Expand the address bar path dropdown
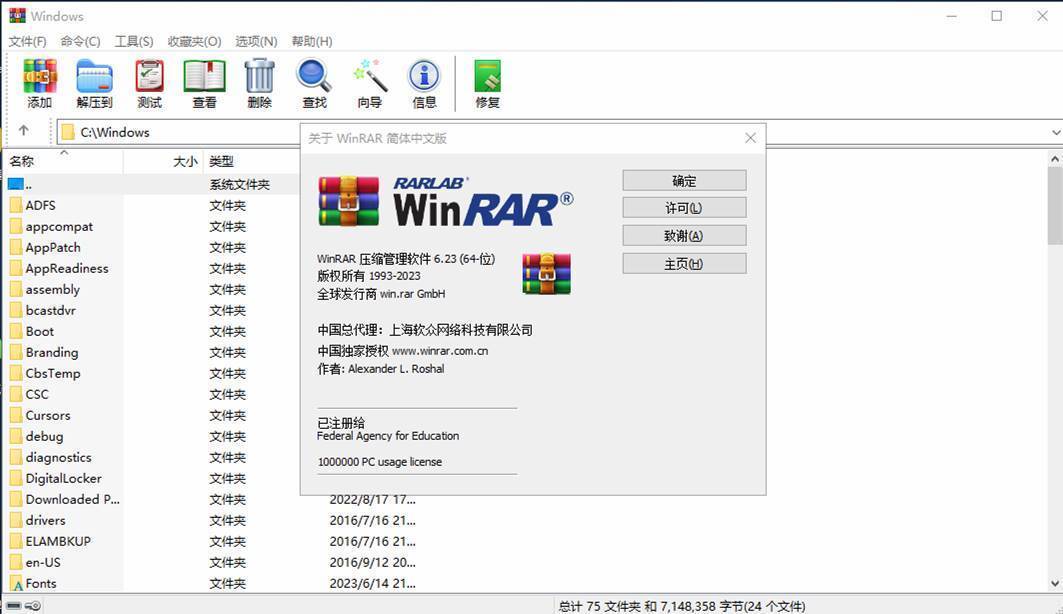Image resolution: width=1063 pixels, height=614 pixels. coord(1056,132)
